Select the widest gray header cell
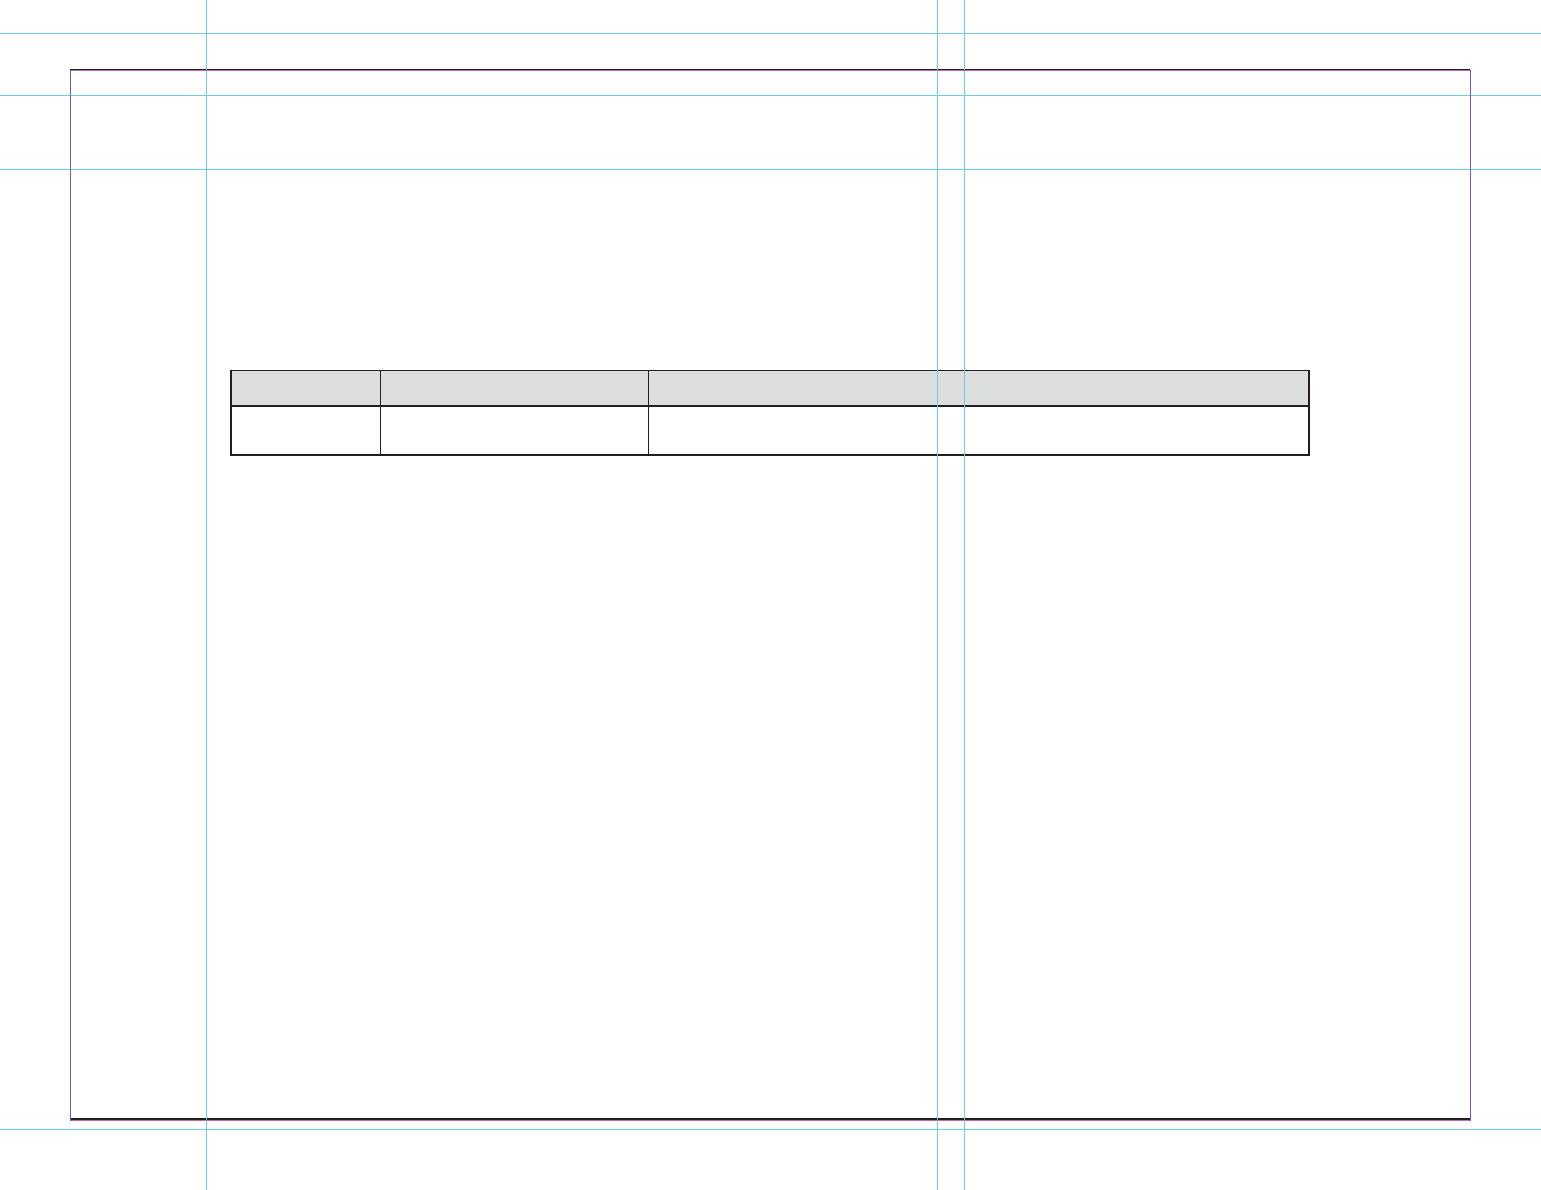Image resolution: width=1541 pixels, height=1190 pixels. point(978,388)
